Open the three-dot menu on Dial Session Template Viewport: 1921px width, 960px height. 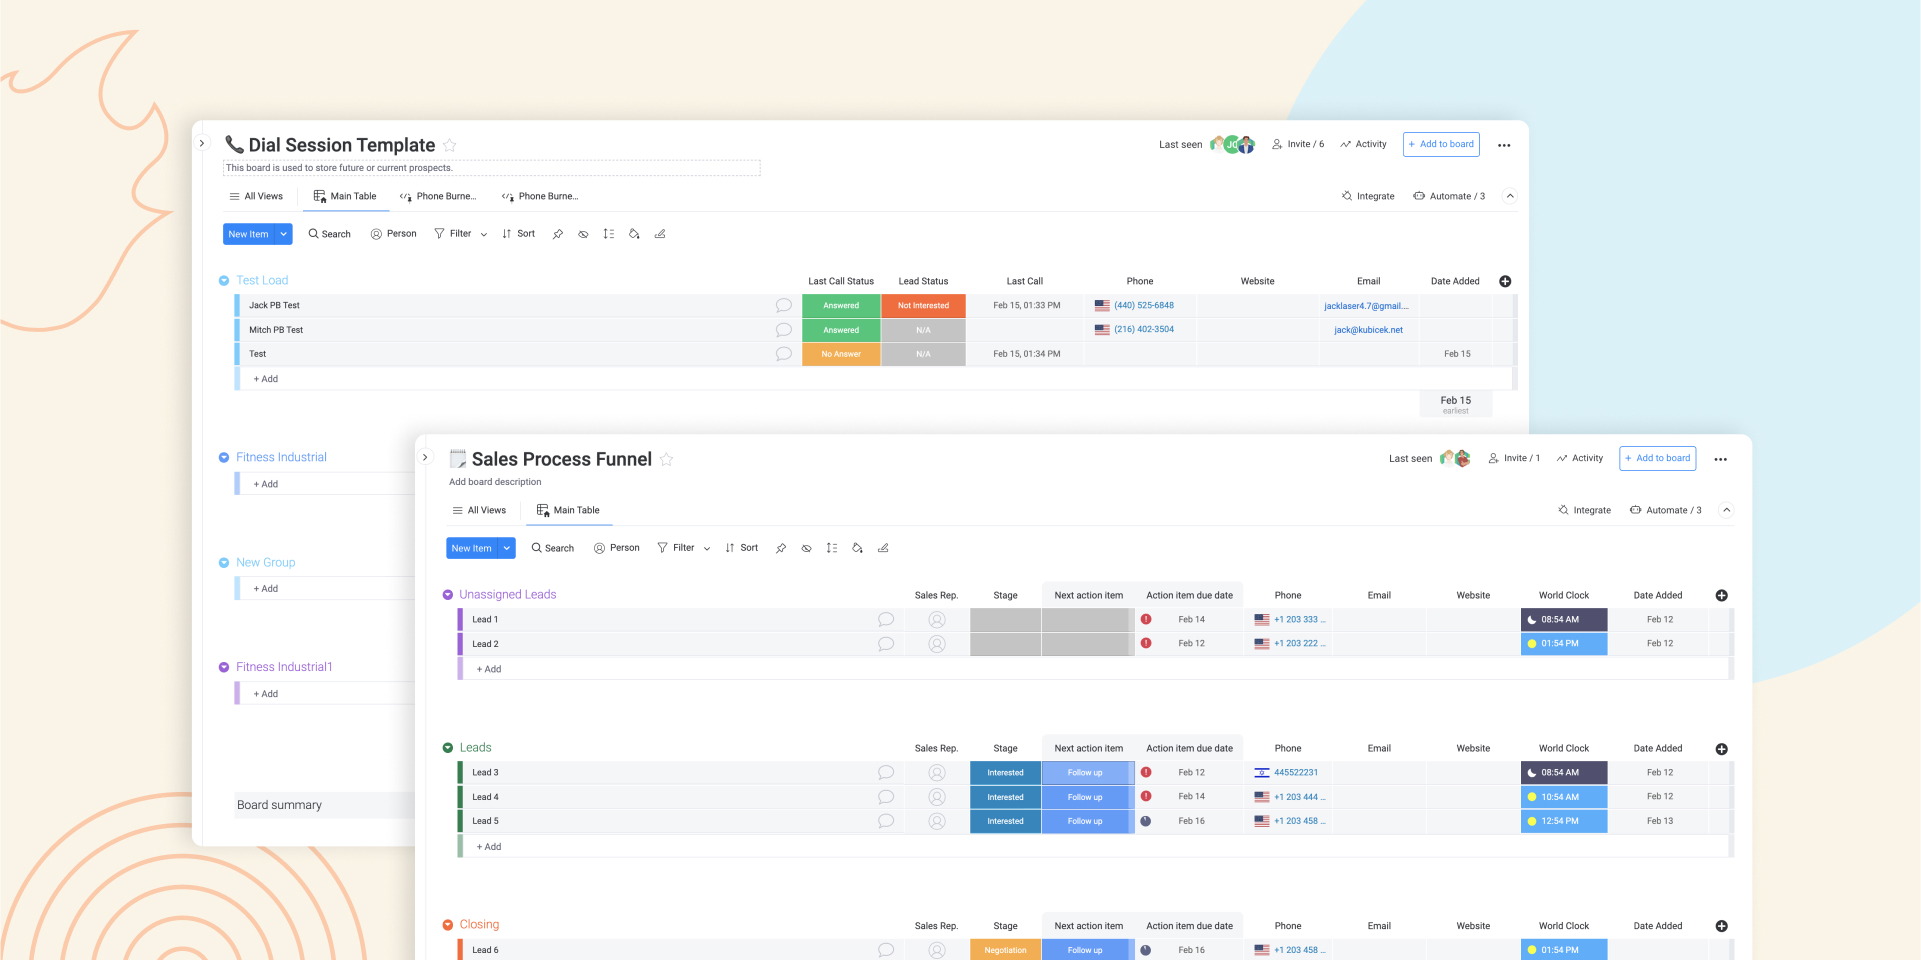click(x=1504, y=145)
